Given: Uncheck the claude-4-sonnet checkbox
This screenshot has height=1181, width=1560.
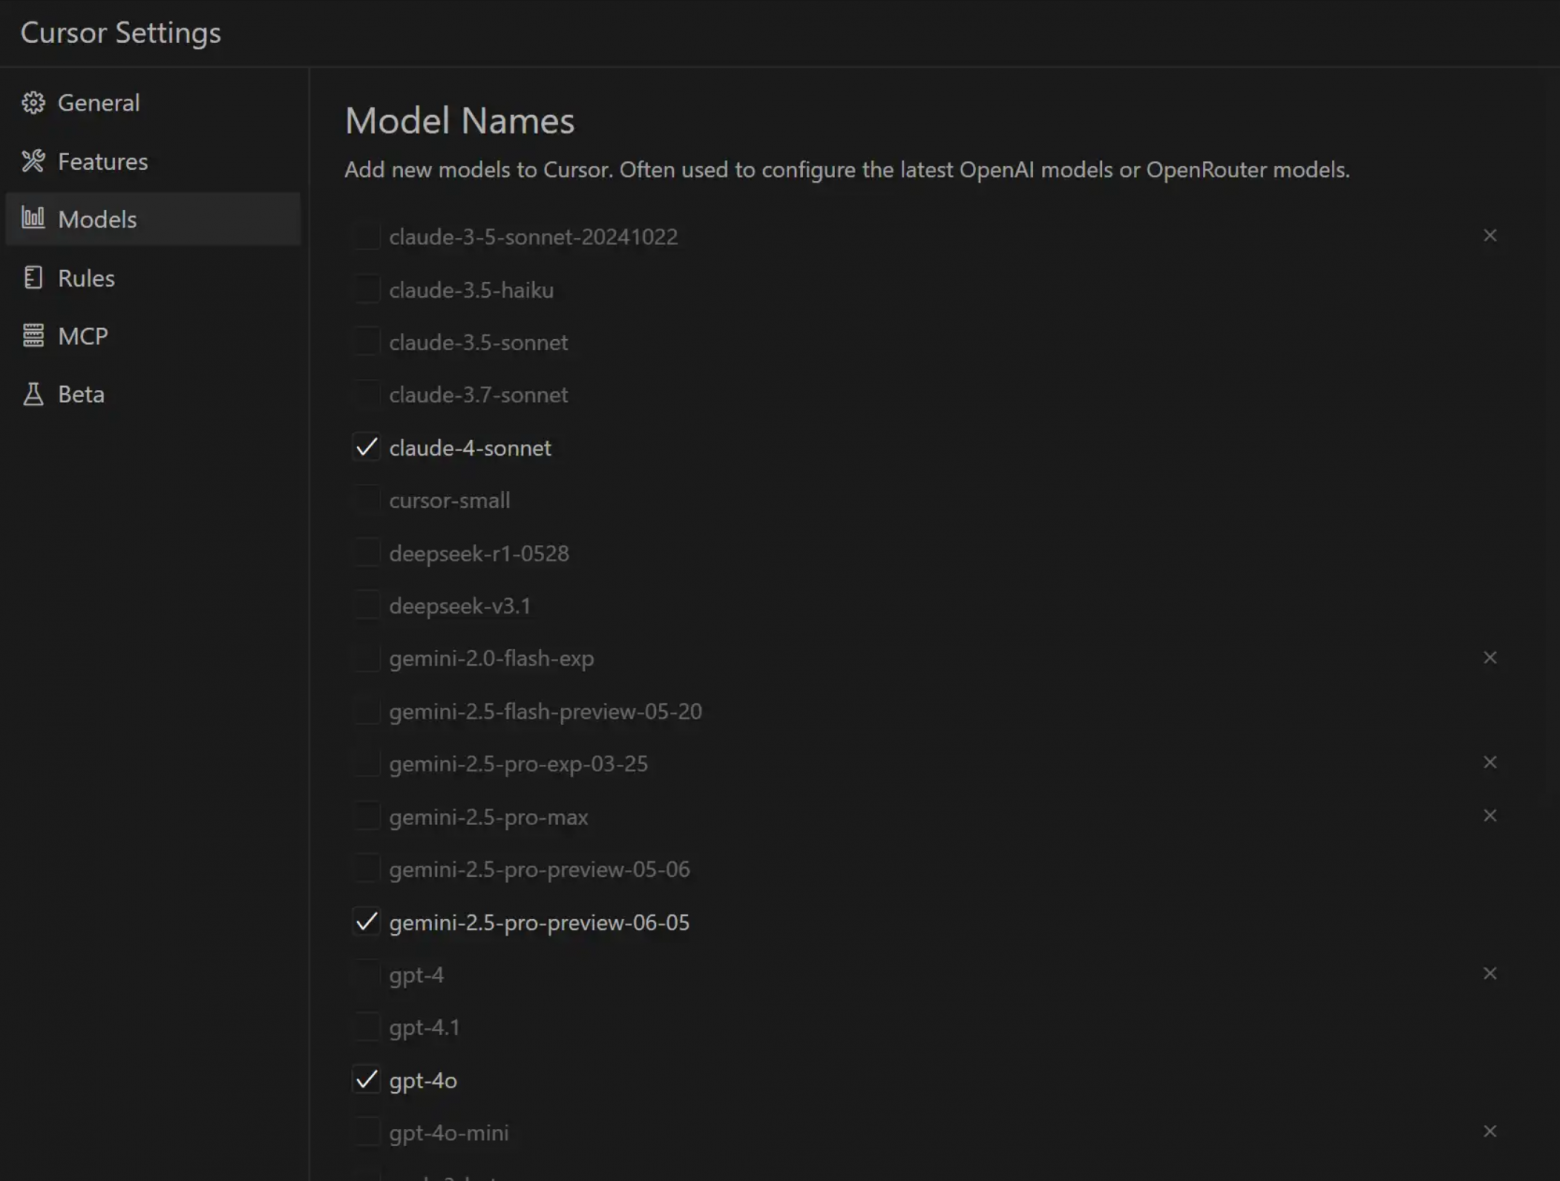Looking at the screenshot, I should tap(367, 447).
